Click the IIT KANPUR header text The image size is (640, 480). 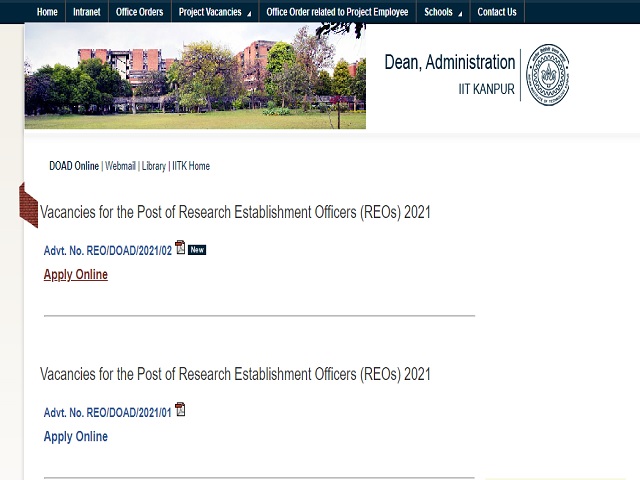pyautogui.click(x=487, y=89)
